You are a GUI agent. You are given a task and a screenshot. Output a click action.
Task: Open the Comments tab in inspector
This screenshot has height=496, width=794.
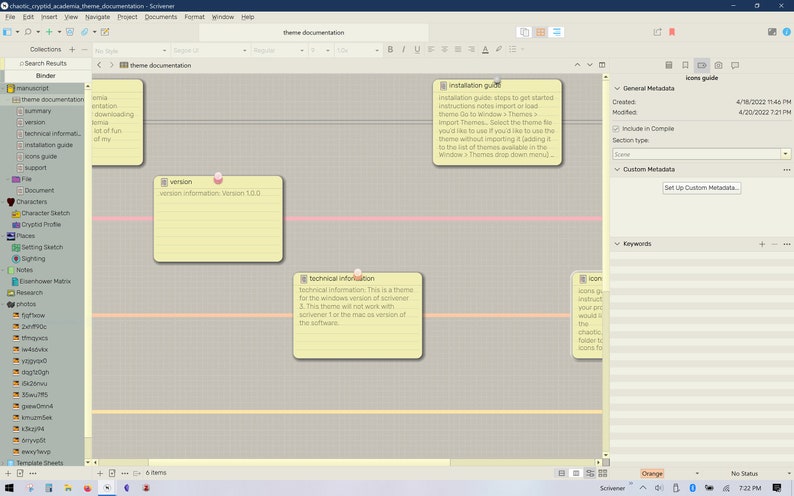click(x=735, y=65)
